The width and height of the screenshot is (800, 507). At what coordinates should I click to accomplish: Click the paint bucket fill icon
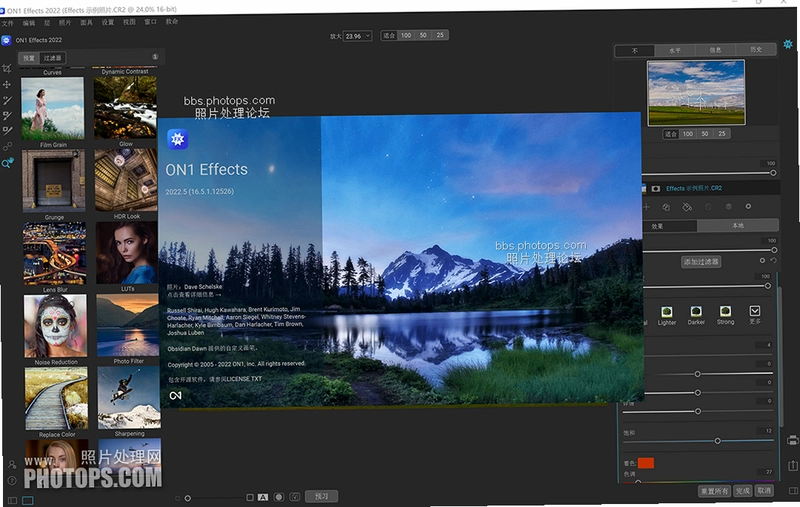(687, 207)
